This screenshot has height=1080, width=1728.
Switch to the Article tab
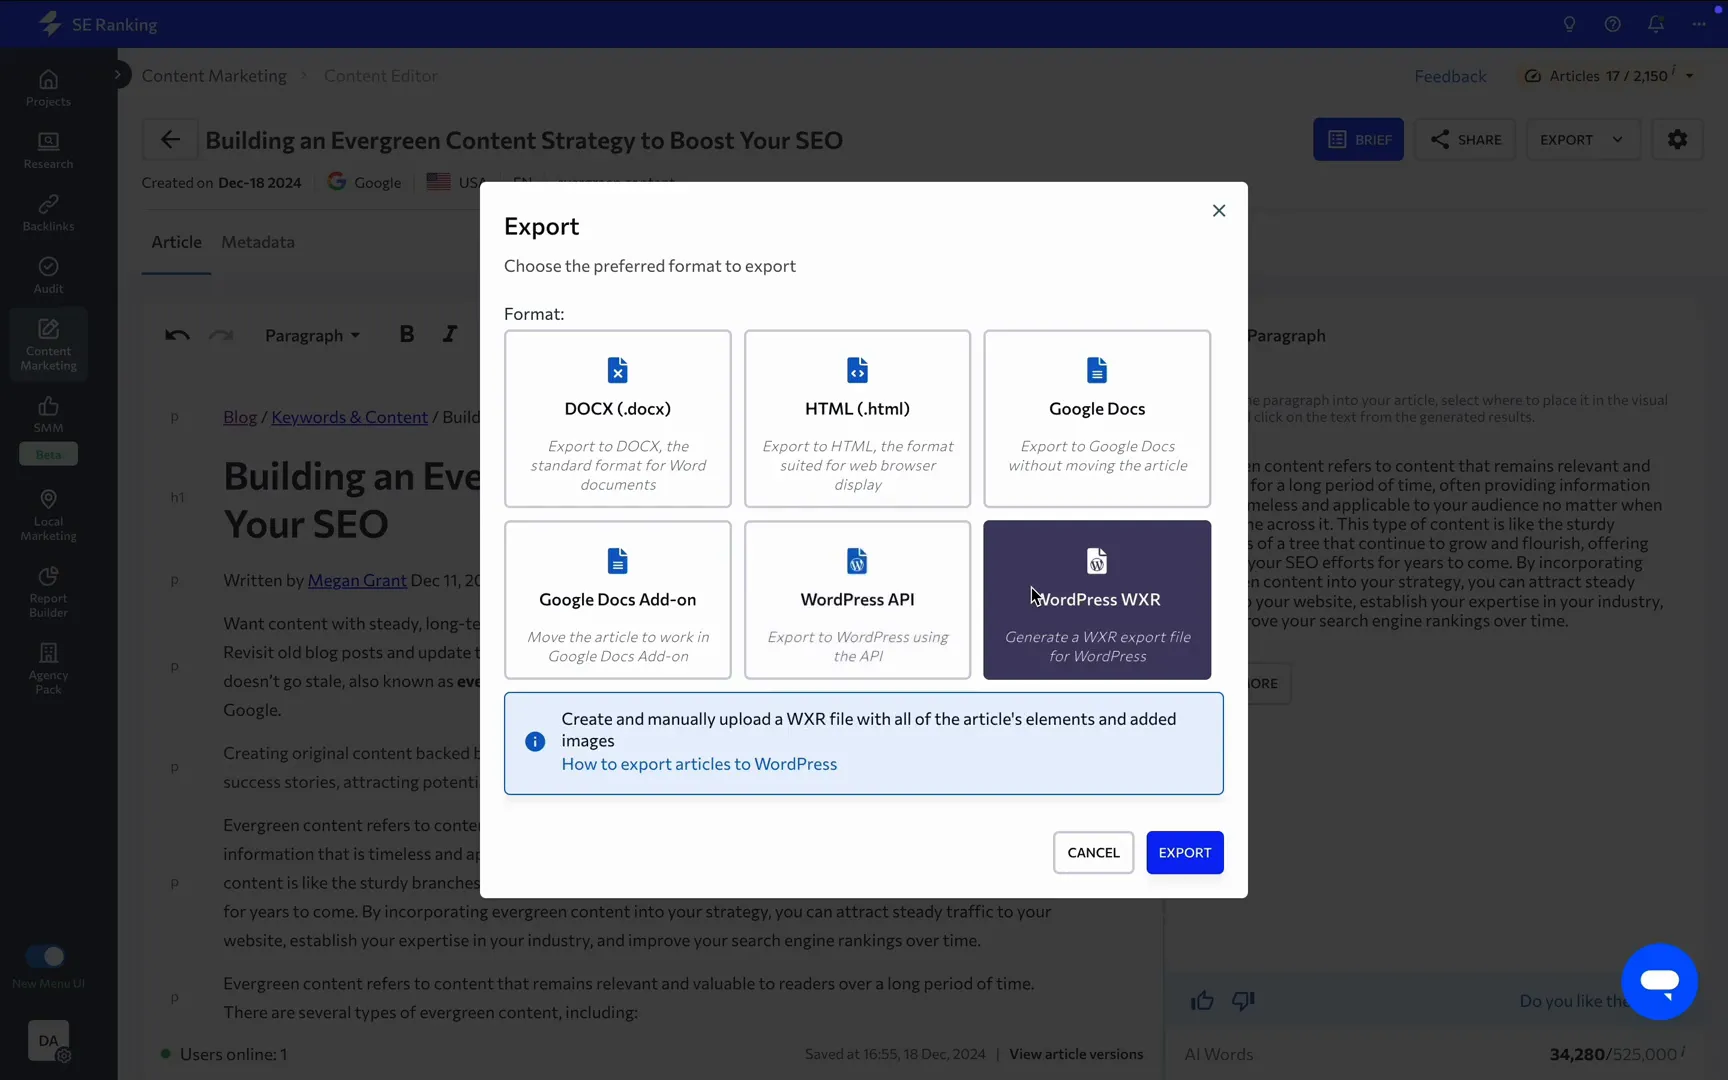pos(176,242)
